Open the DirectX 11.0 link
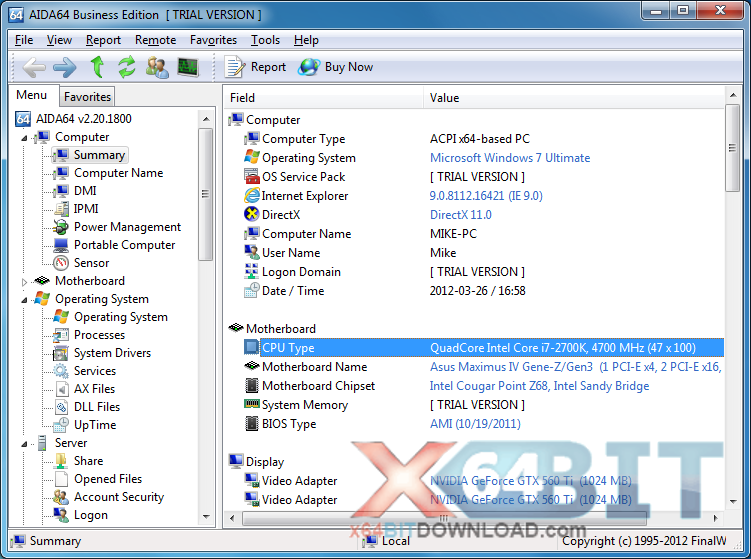The image size is (751, 559). pos(460,215)
